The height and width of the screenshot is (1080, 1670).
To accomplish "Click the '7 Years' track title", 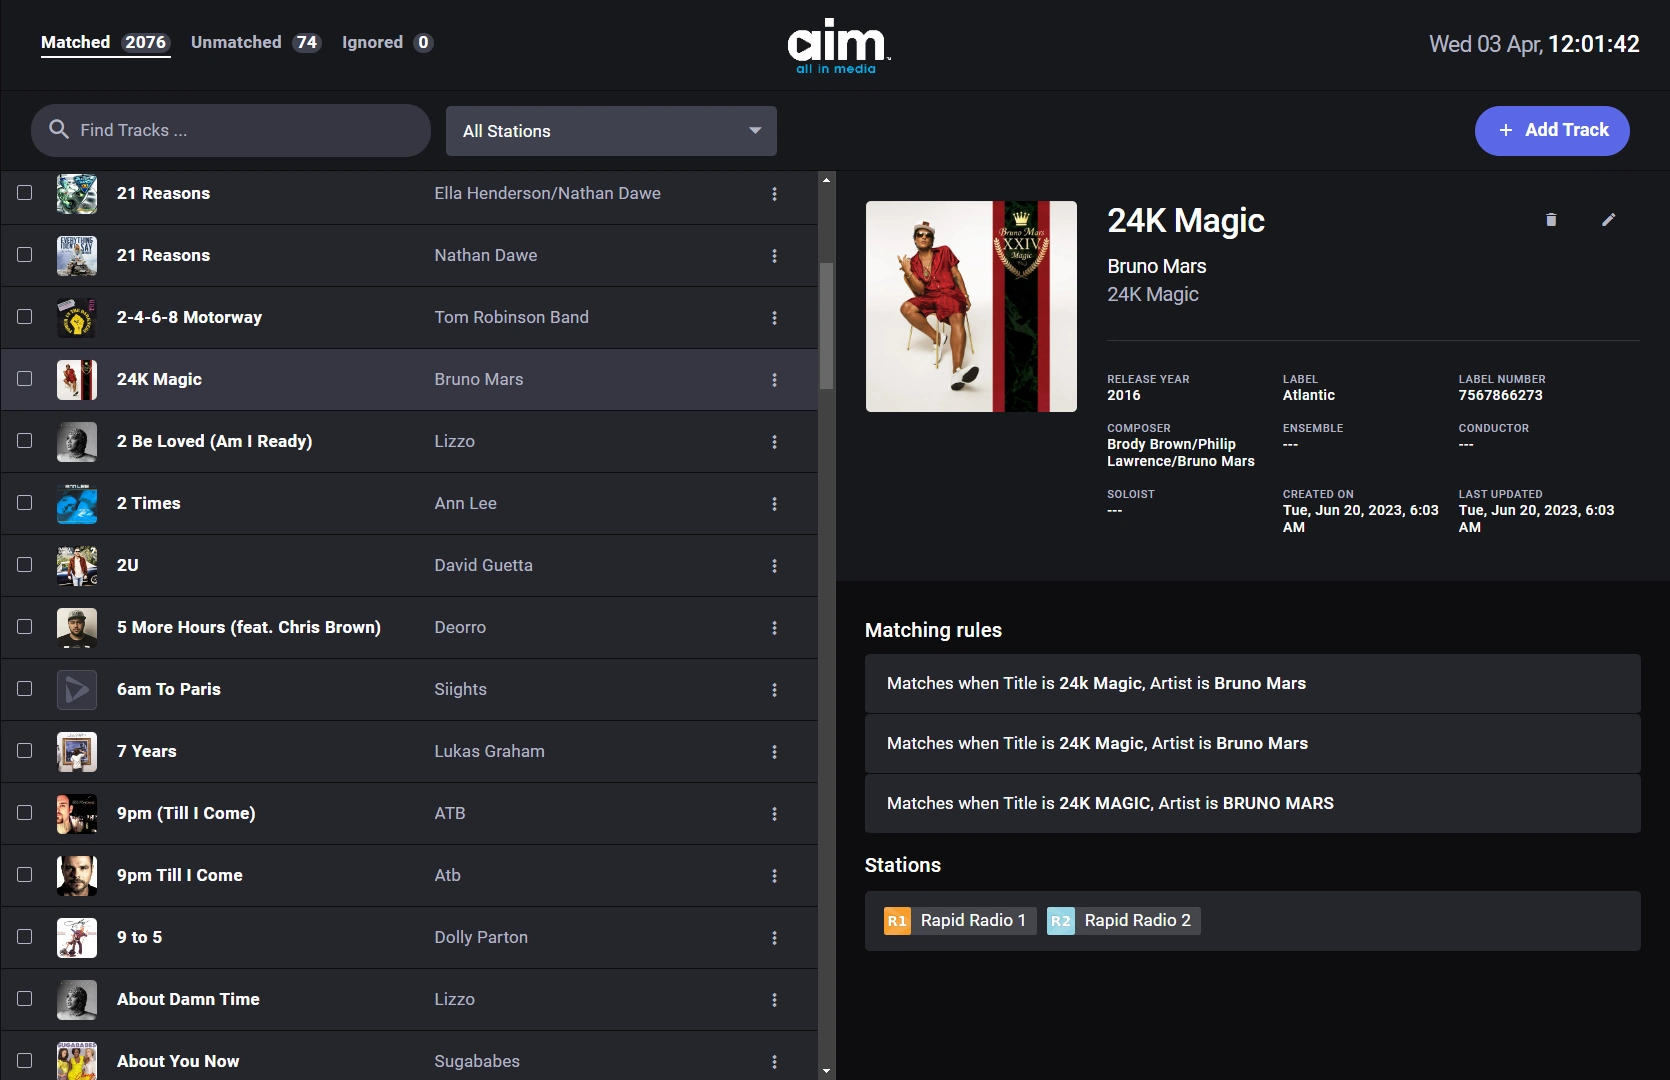I will point(147,752).
